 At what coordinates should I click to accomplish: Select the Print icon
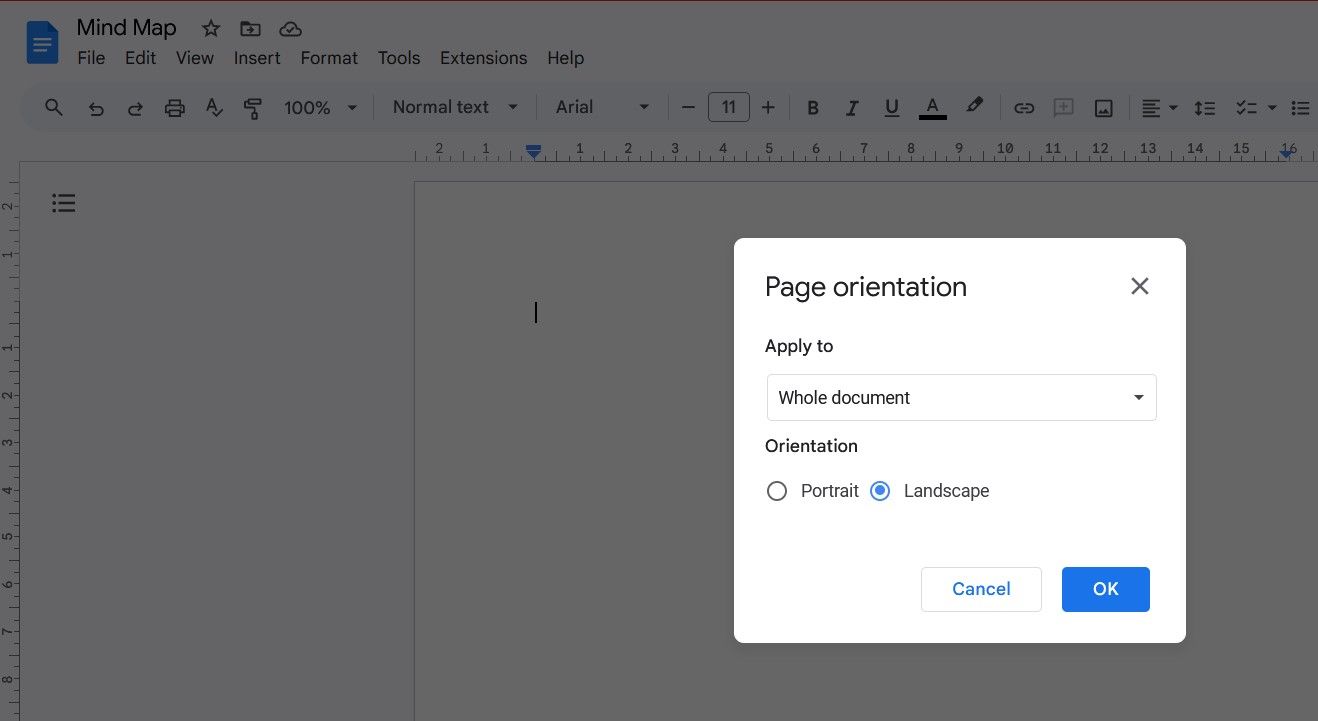[175, 107]
